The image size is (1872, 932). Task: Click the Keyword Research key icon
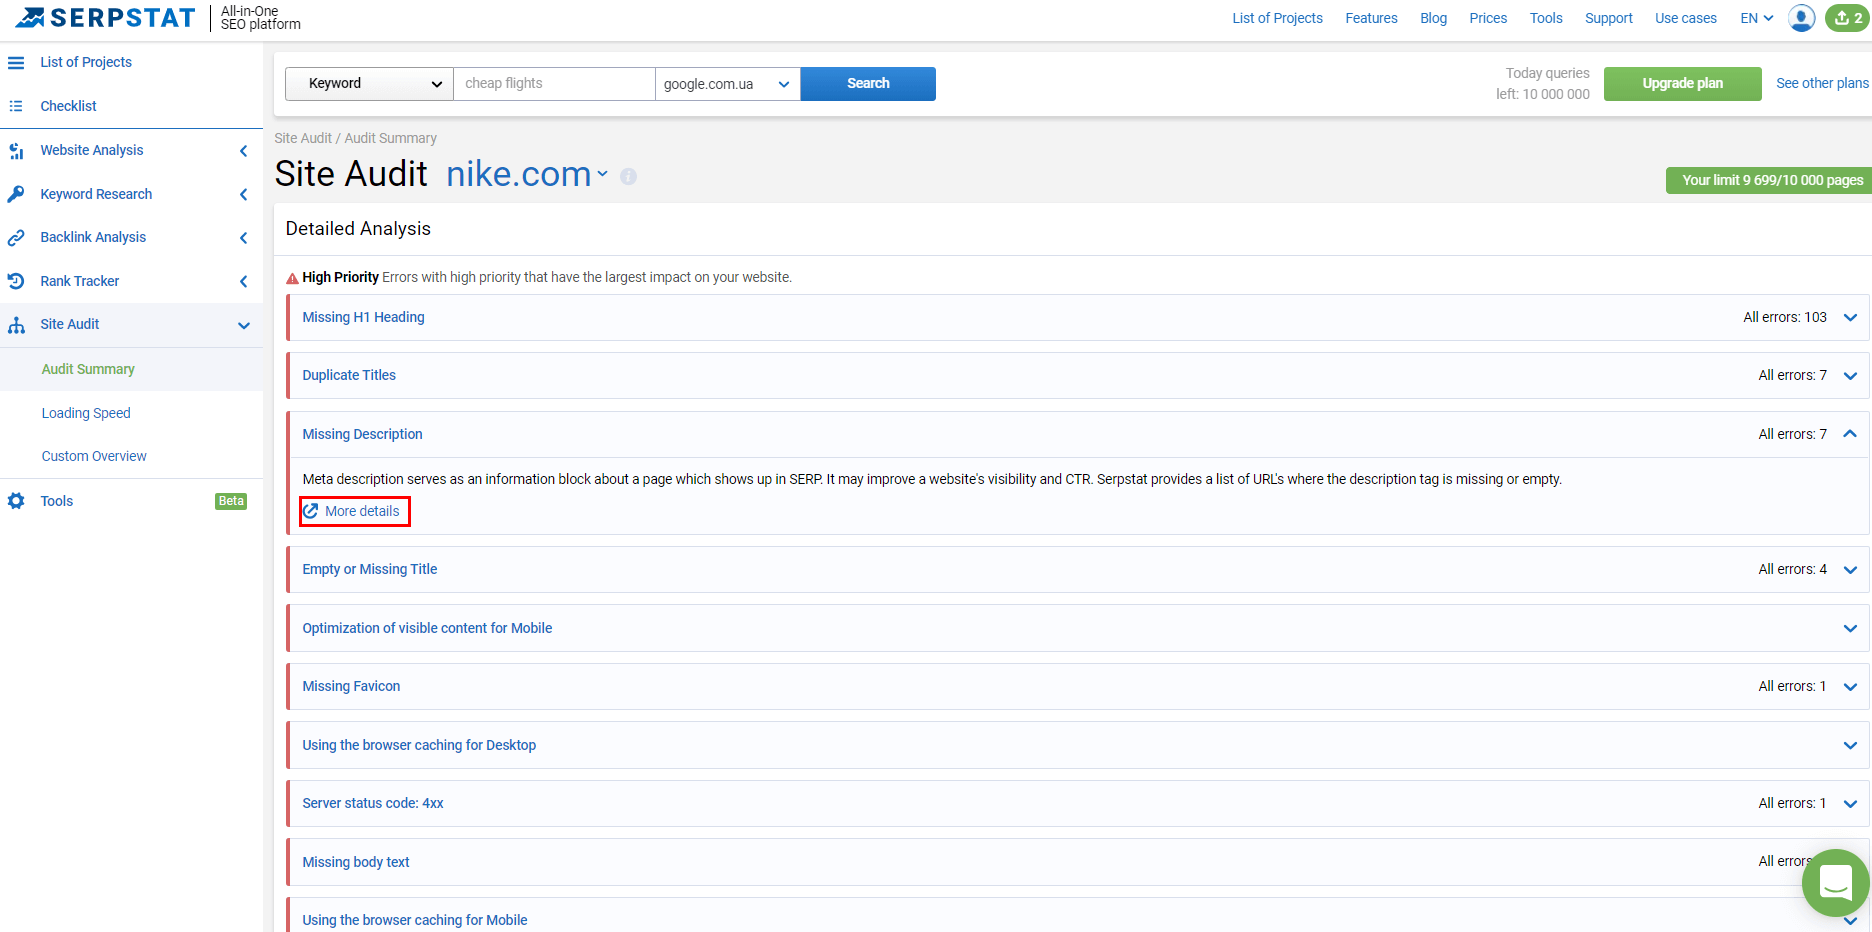tap(16, 194)
